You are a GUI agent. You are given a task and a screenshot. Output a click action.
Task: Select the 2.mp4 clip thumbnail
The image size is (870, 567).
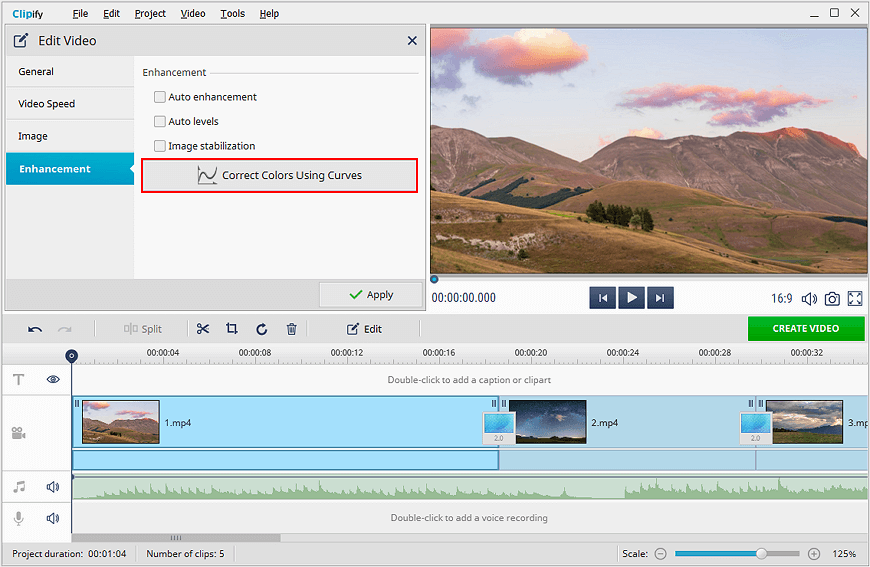click(x=548, y=422)
